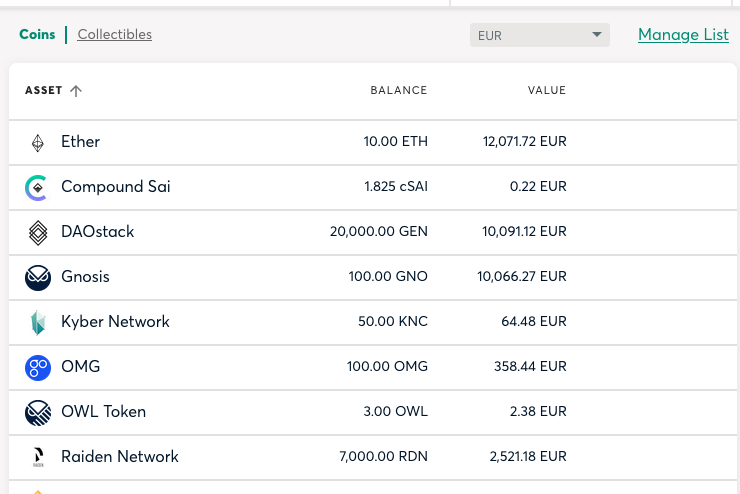Select the Coins tab
The width and height of the screenshot is (740, 494).
click(x=37, y=35)
